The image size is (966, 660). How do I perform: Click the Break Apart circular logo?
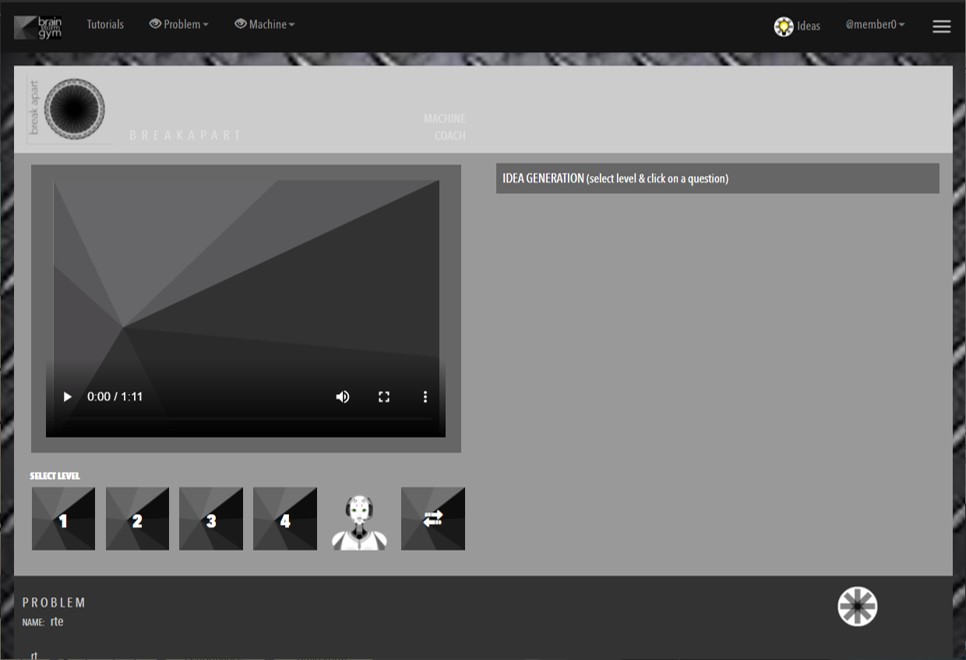75,109
